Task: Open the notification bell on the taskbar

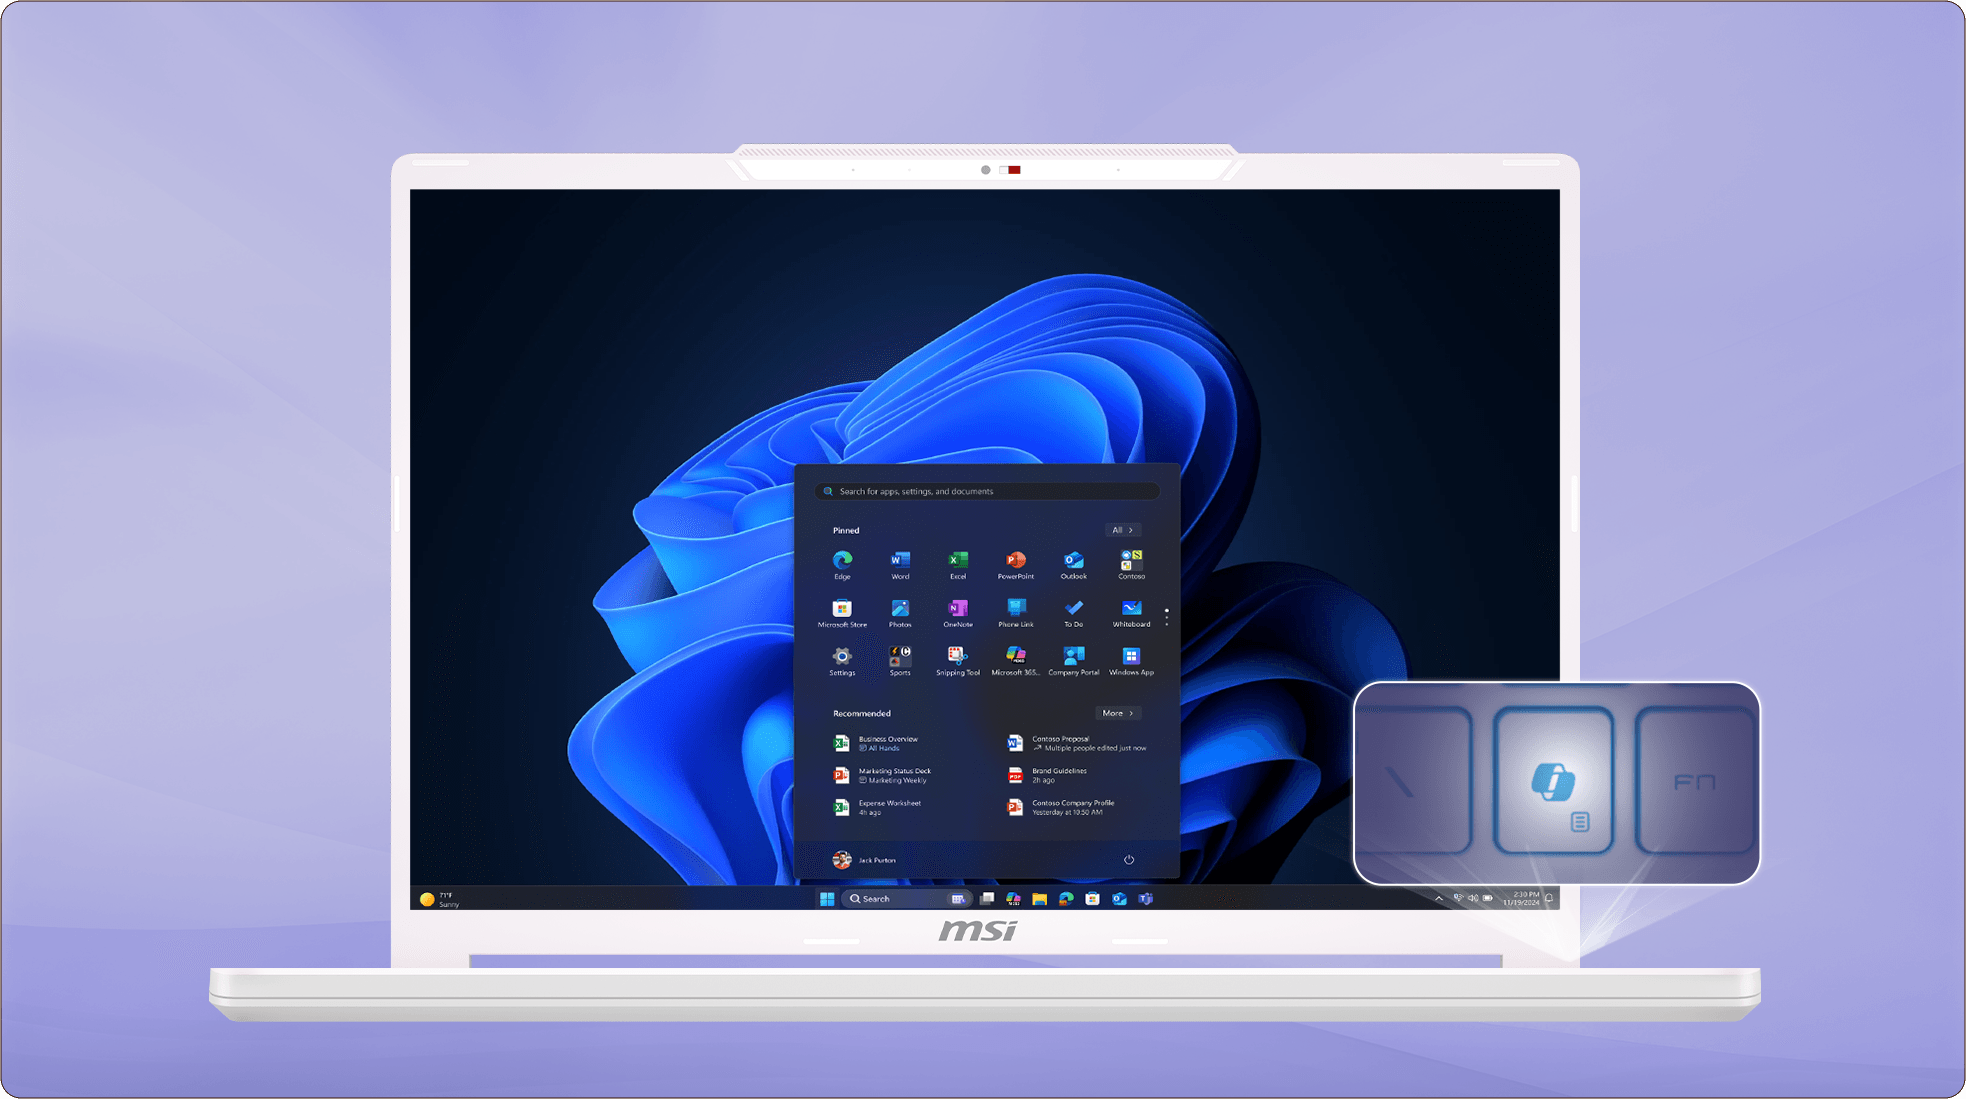Action: point(1549,898)
